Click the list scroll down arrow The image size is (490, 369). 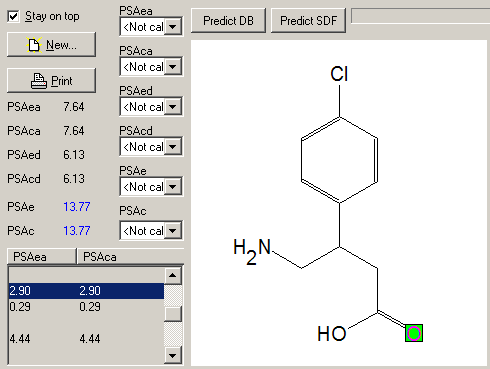pyautogui.click(x=173, y=355)
